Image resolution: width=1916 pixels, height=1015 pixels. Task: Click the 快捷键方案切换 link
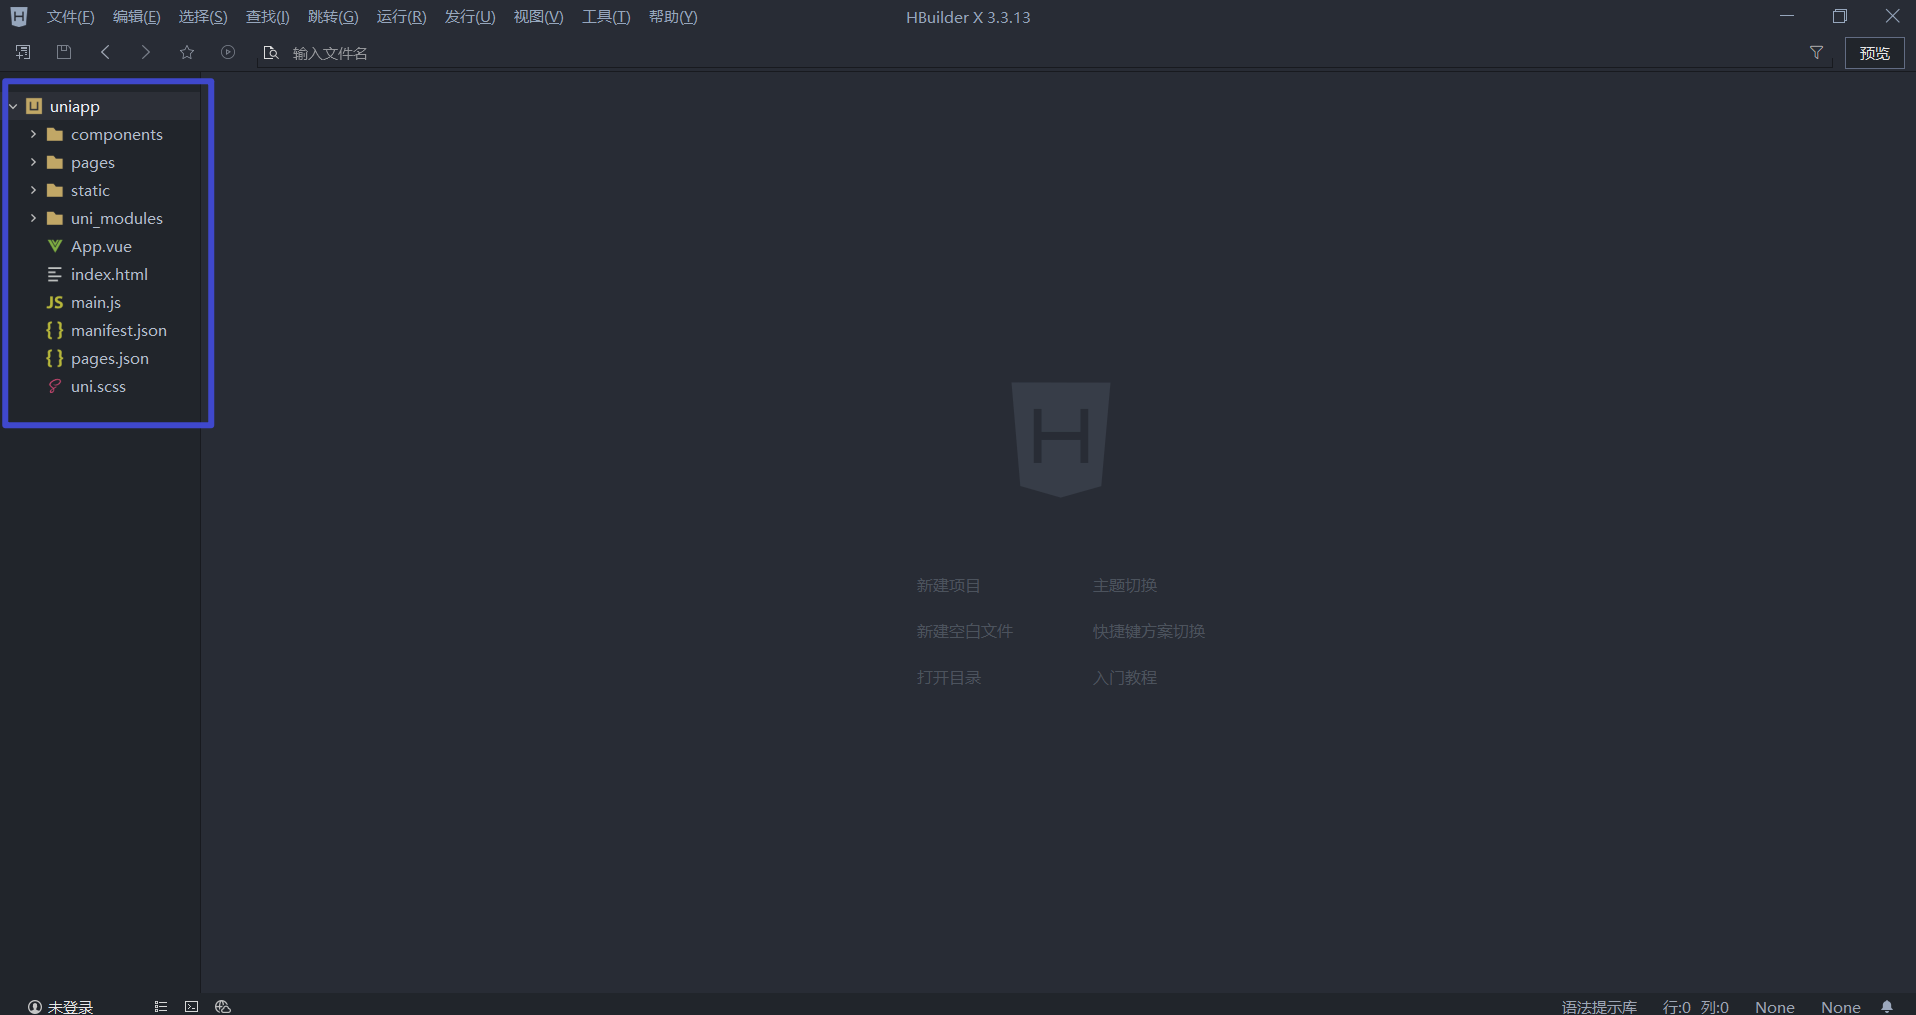1148,631
